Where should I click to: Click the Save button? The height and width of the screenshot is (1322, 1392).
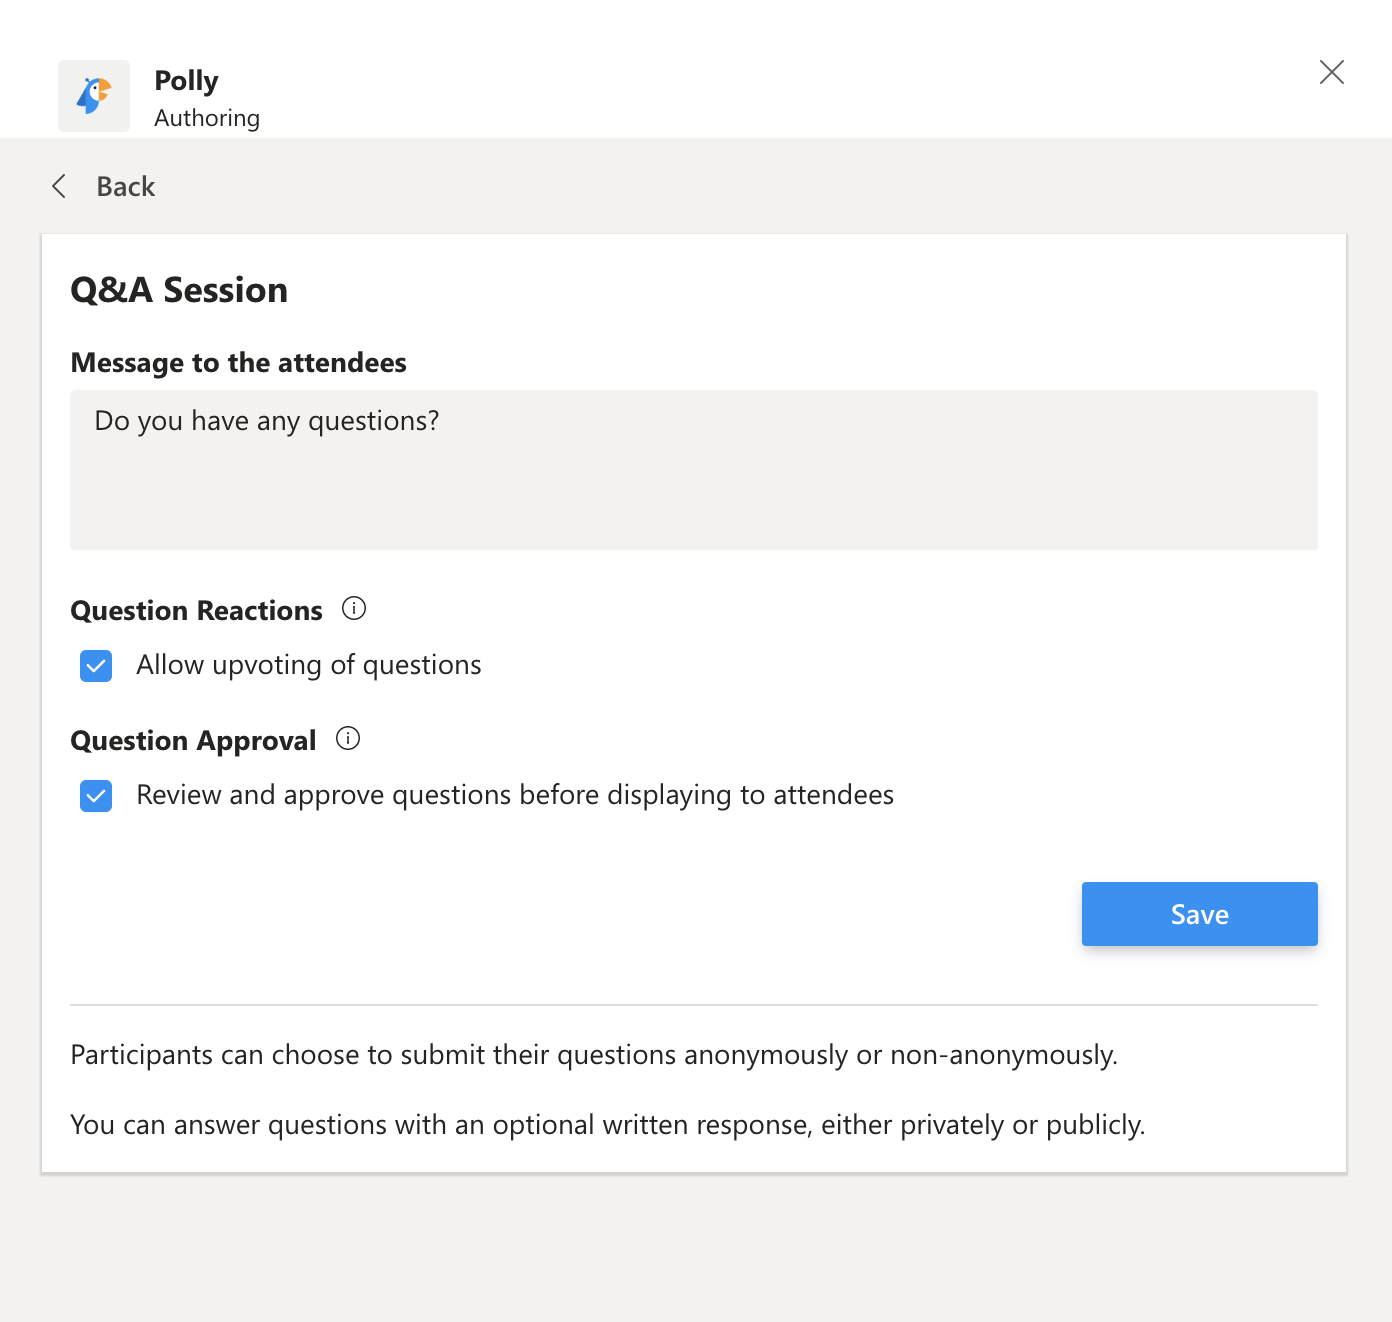pyautogui.click(x=1199, y=913)
